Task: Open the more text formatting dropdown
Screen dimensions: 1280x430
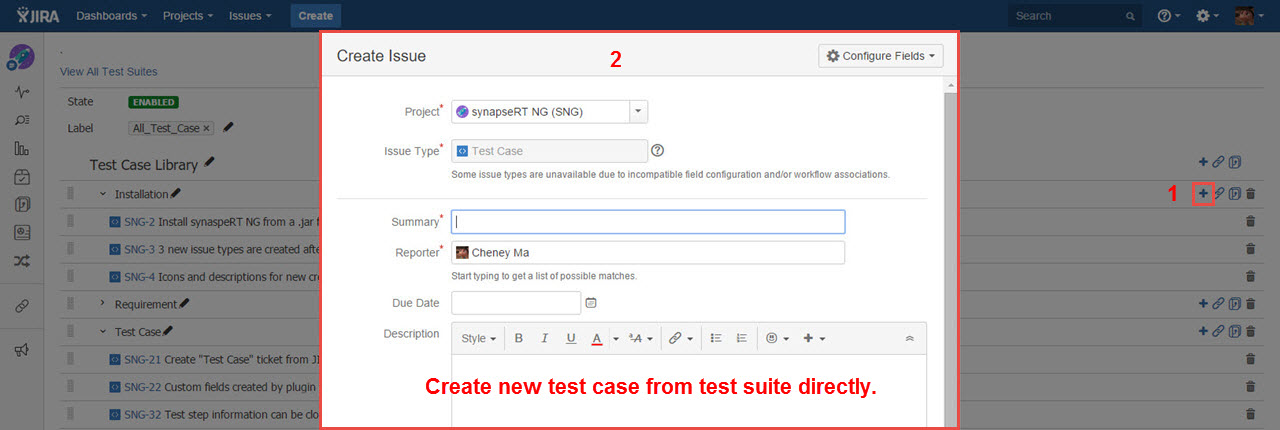Action: click(x=641, y=339)
